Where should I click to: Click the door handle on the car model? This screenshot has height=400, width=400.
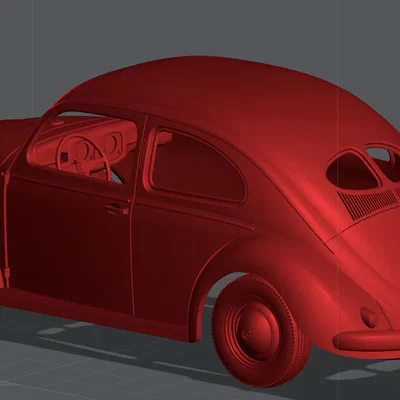(117, 210)
